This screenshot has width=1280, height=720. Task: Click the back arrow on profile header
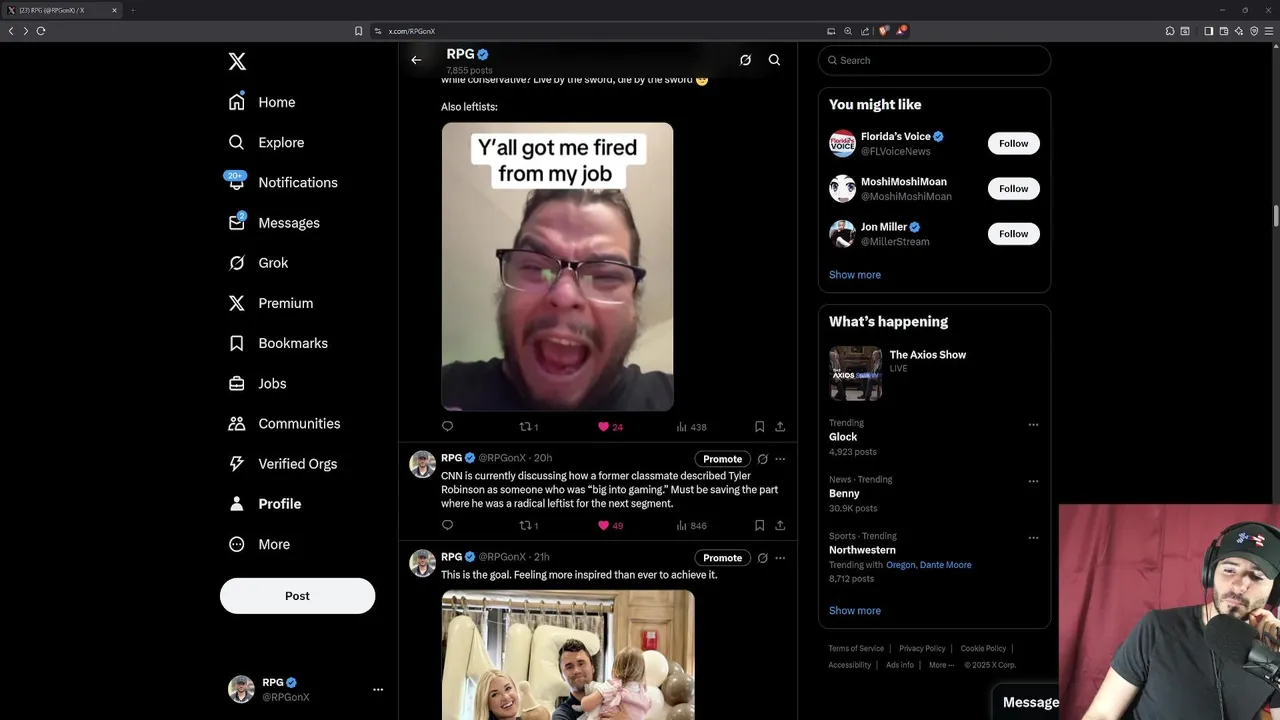click(416, 60)
